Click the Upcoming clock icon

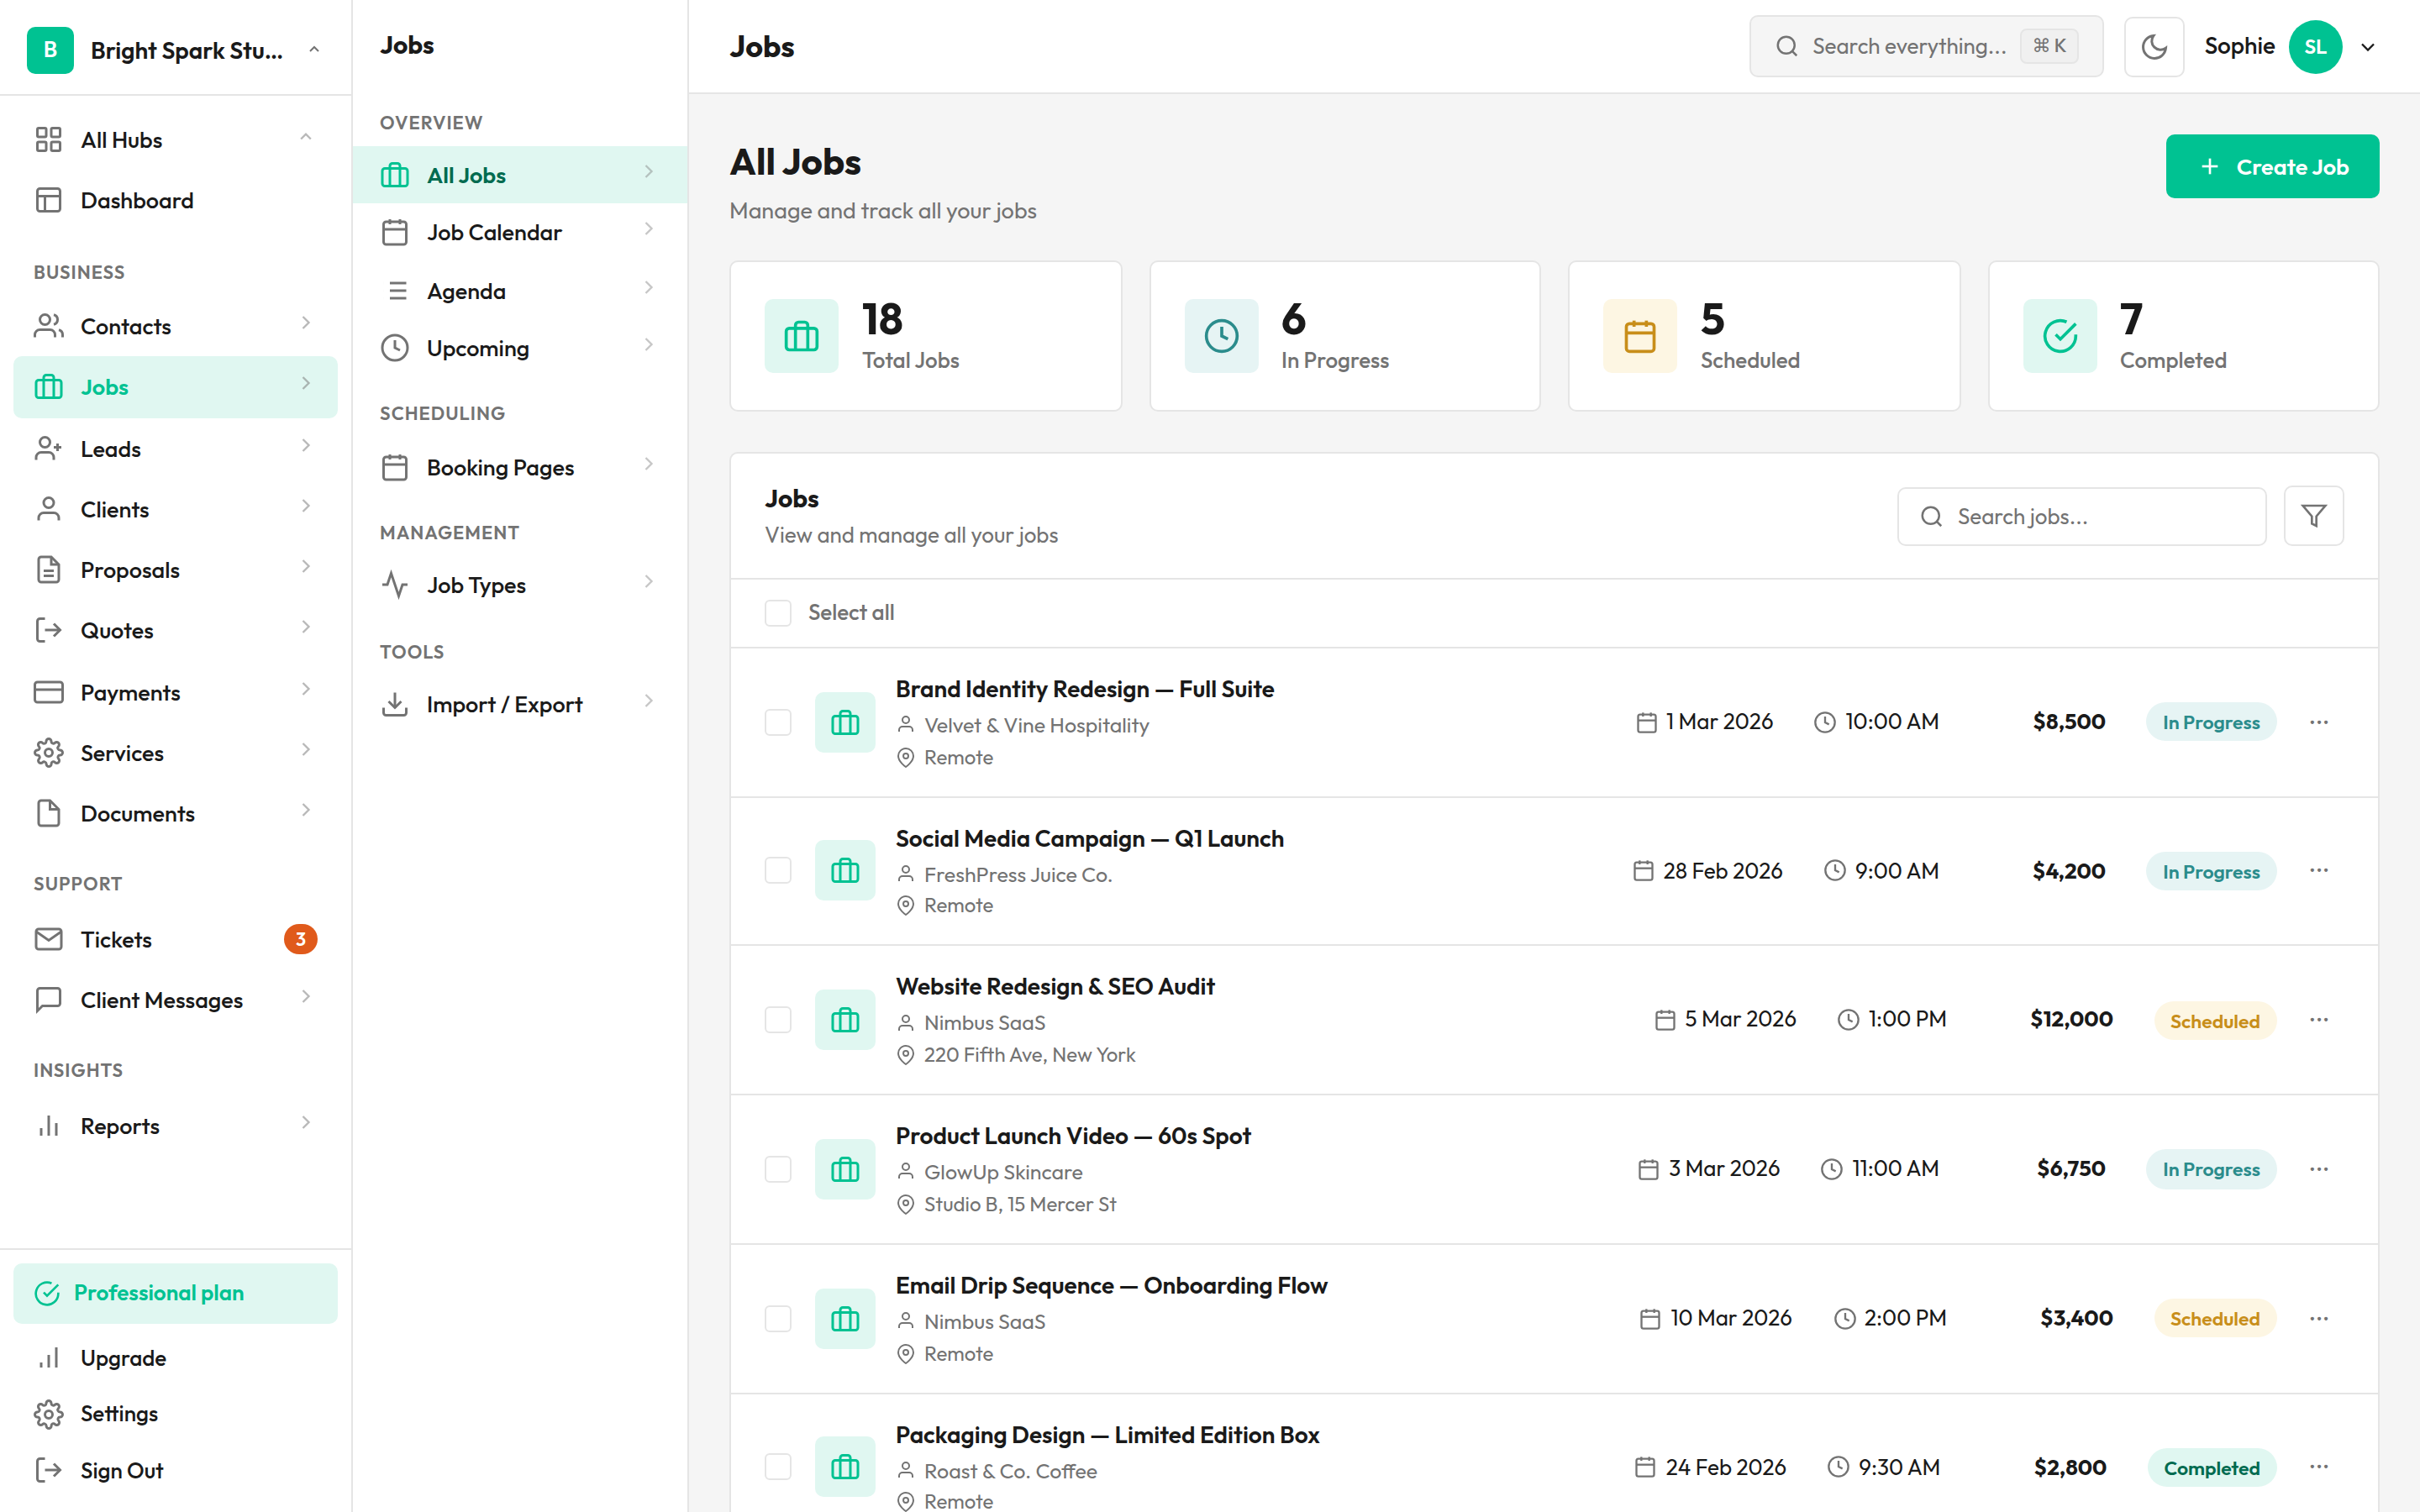point(395,347)
